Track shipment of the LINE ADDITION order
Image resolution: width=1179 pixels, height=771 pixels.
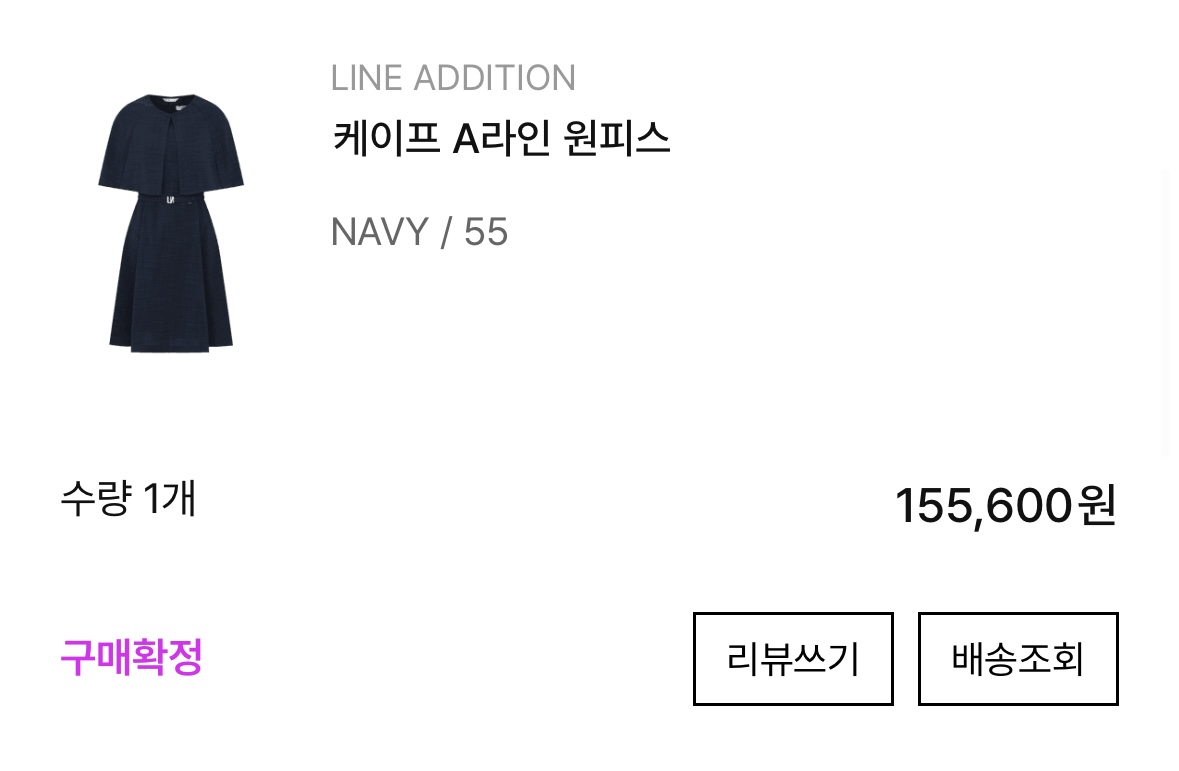click(1018, 659)
